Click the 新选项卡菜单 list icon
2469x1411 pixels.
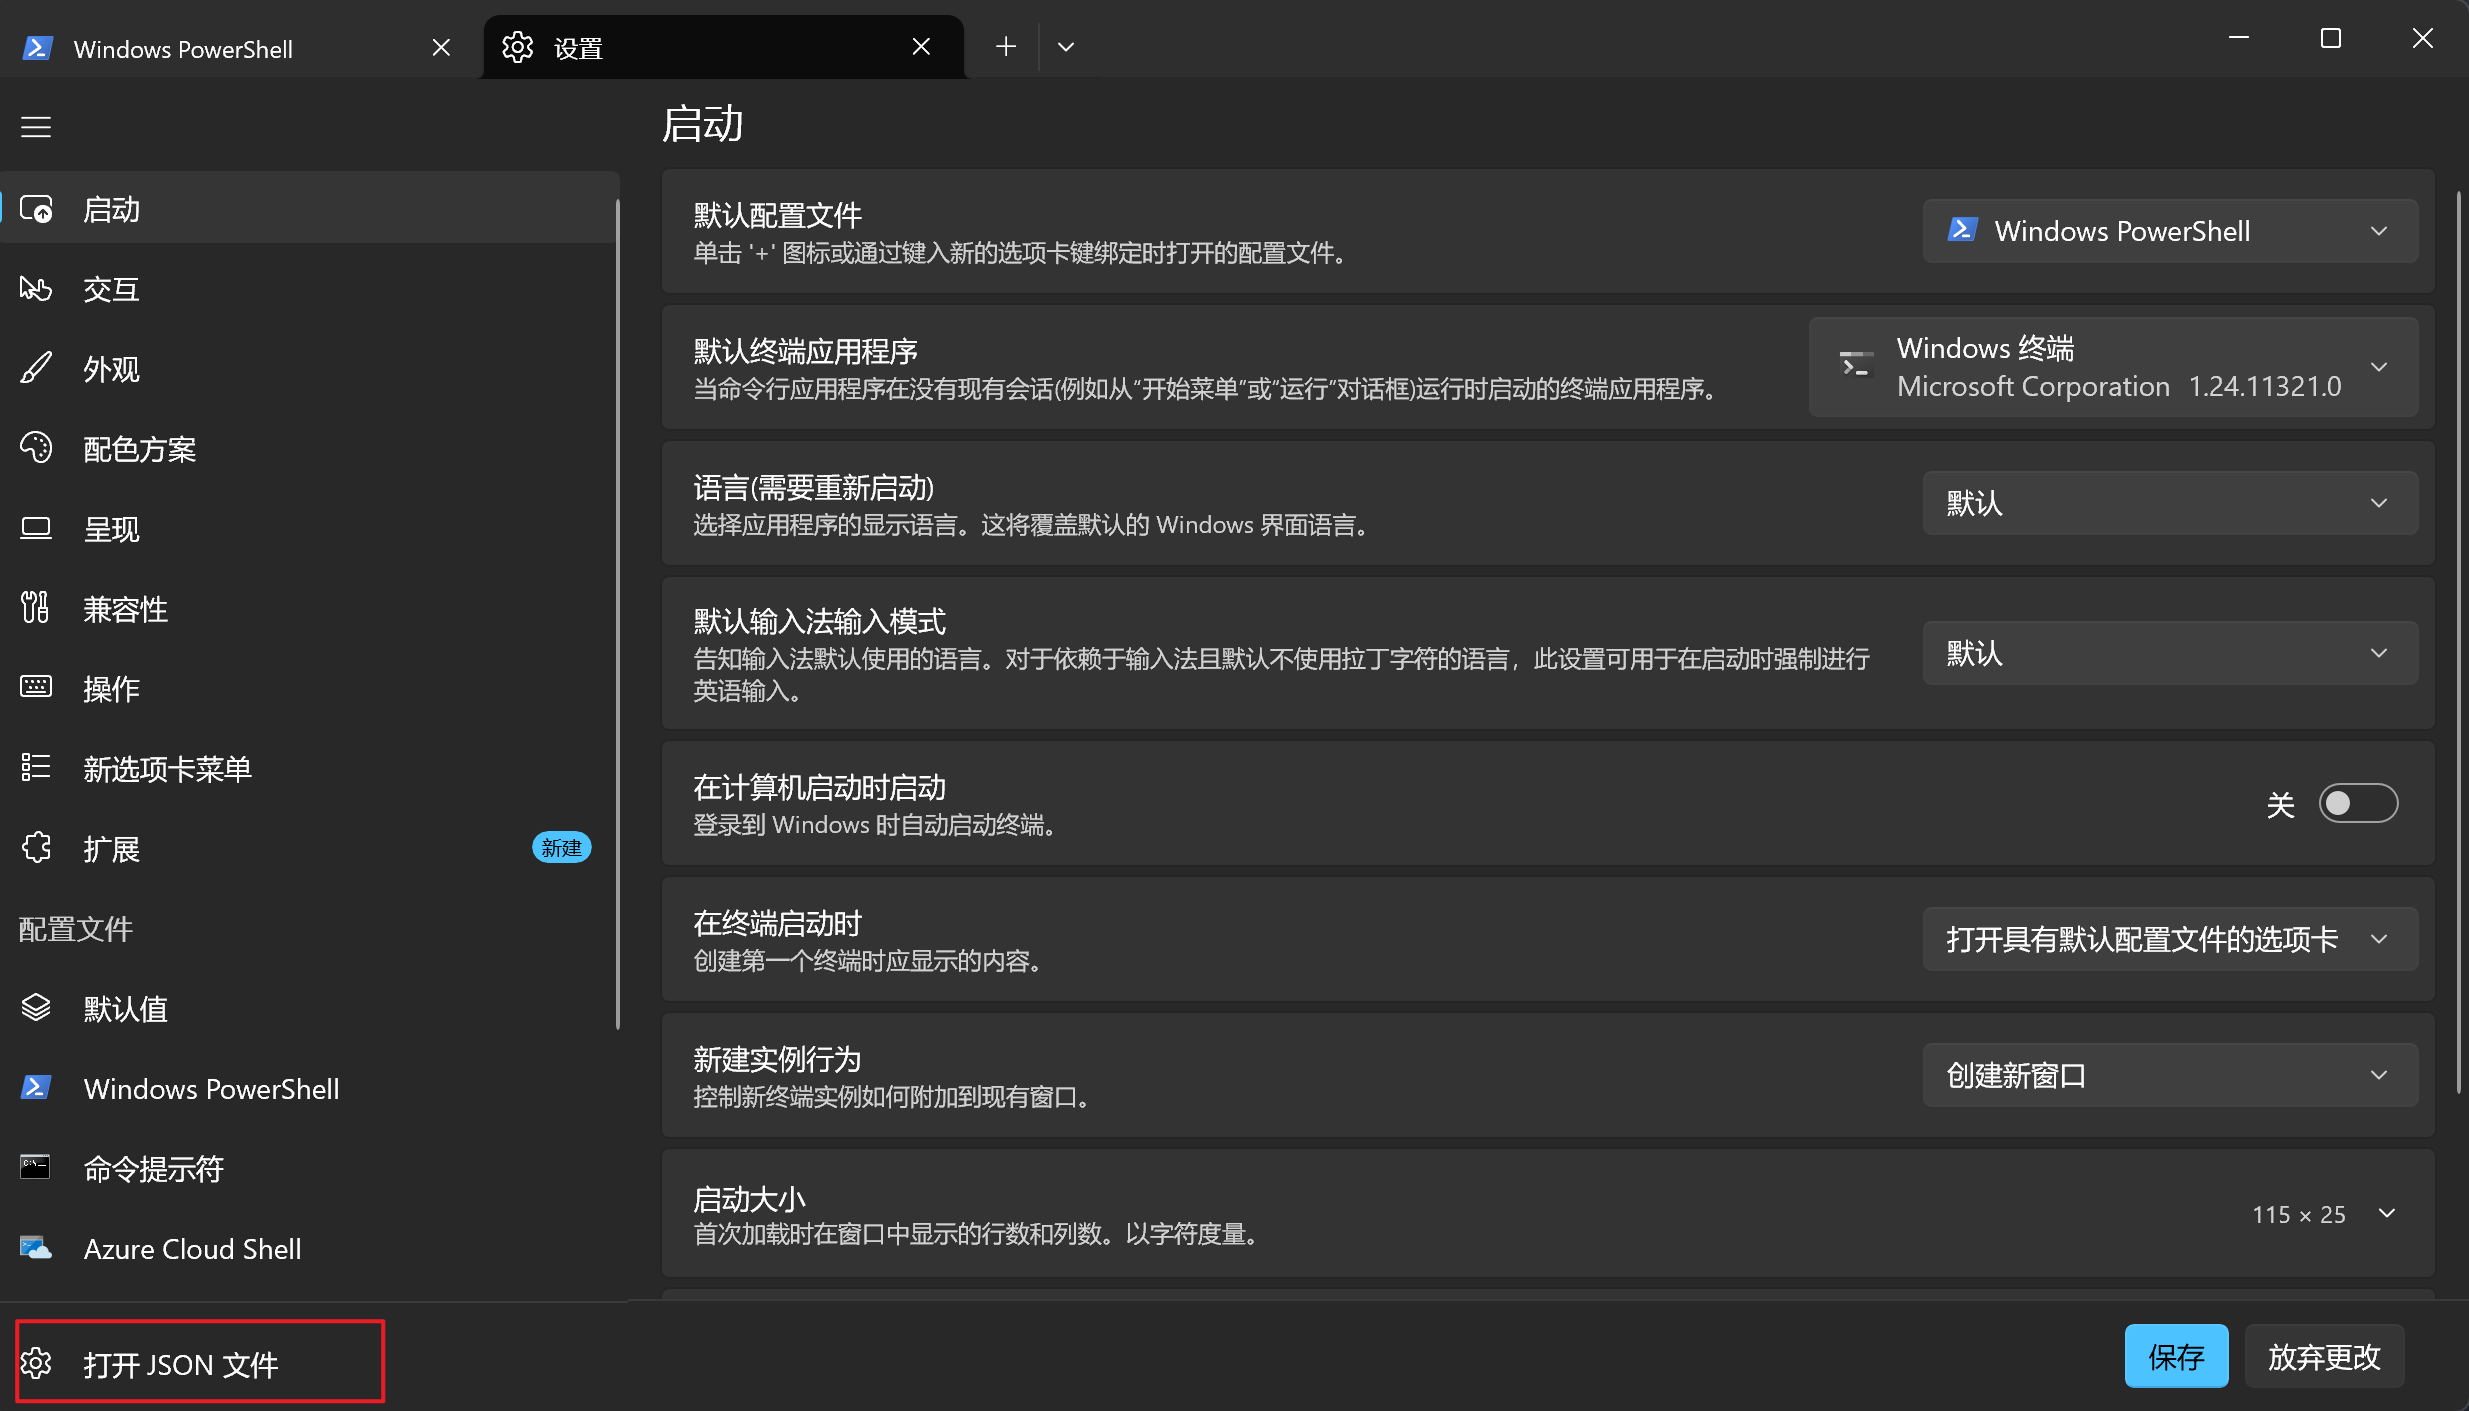(x=36, y=767)
